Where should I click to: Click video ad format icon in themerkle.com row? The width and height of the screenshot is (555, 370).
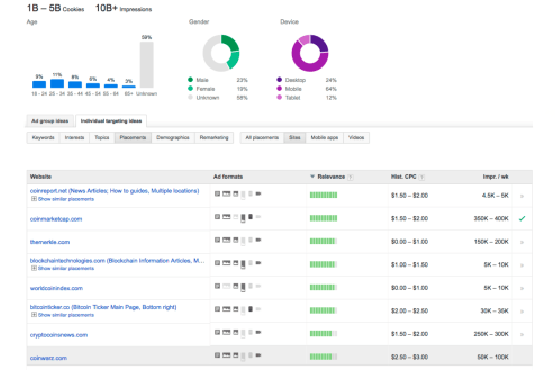(258, 240)
